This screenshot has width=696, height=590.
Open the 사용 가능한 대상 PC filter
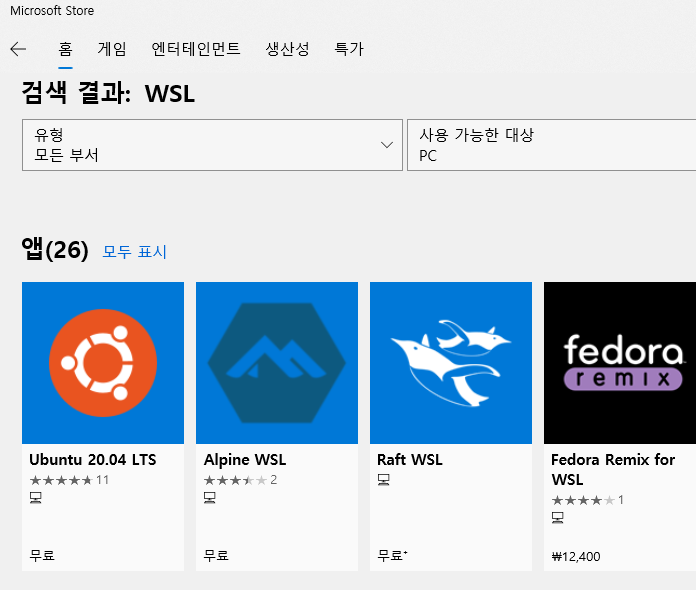551,145
